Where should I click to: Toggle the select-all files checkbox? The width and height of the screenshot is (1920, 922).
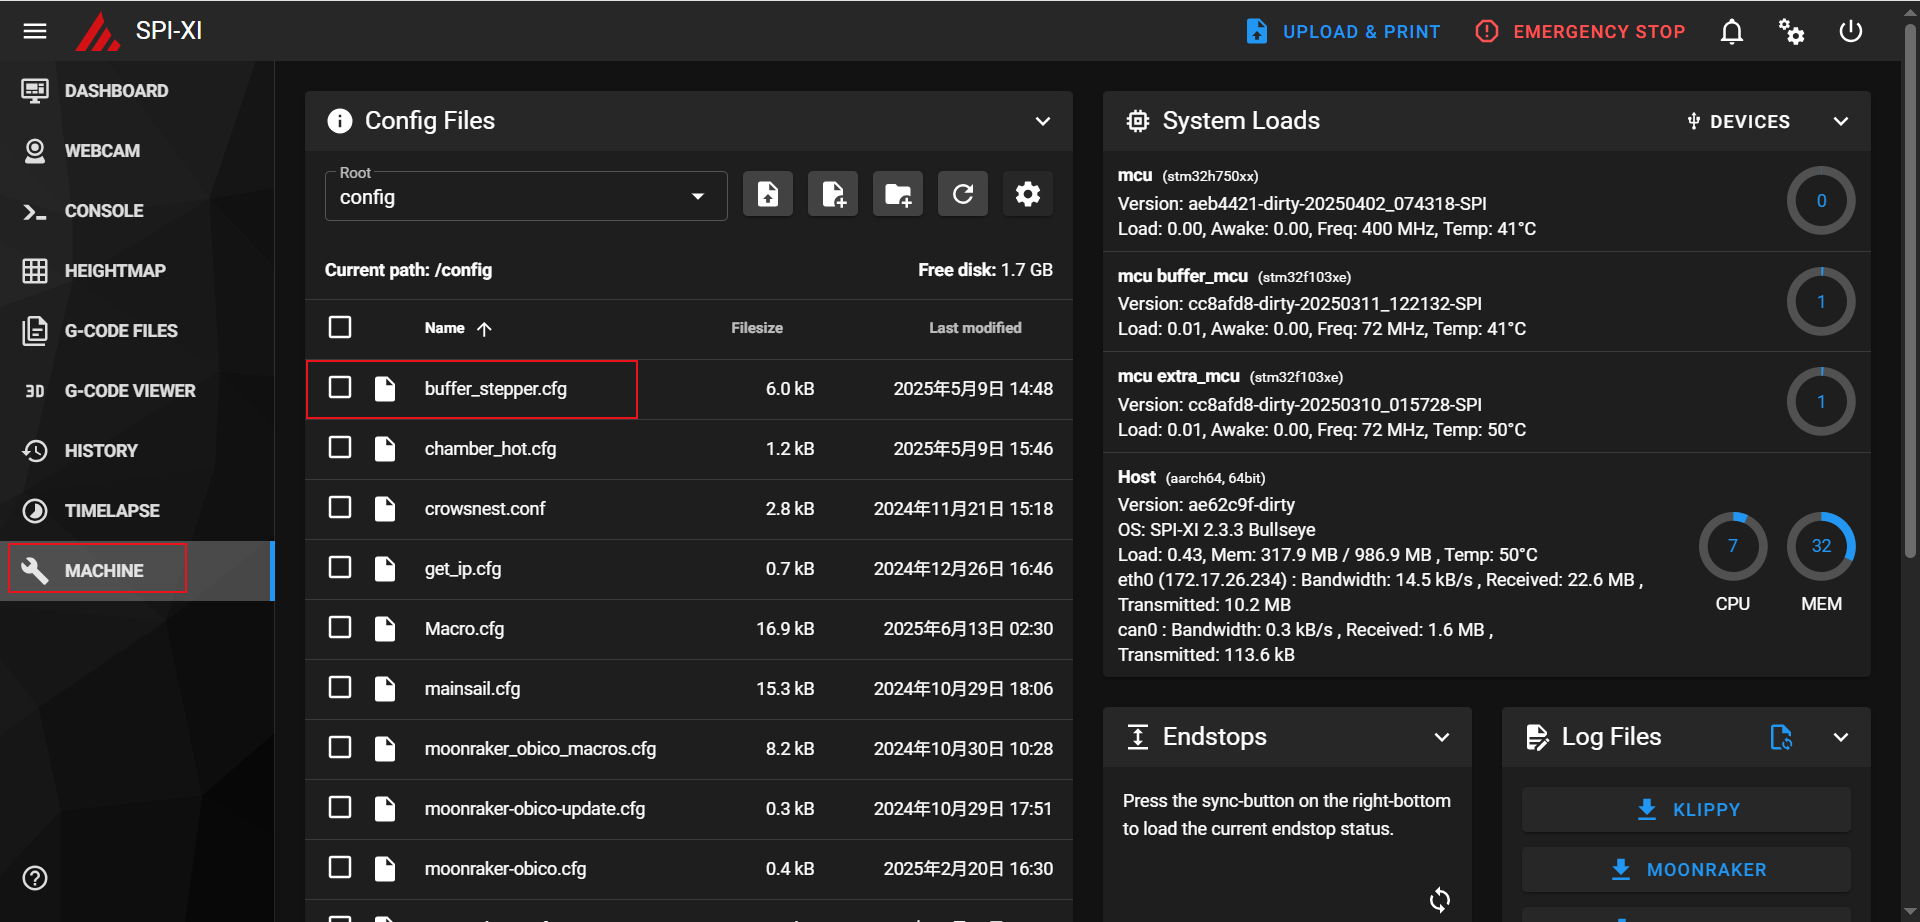click(340, 327)
